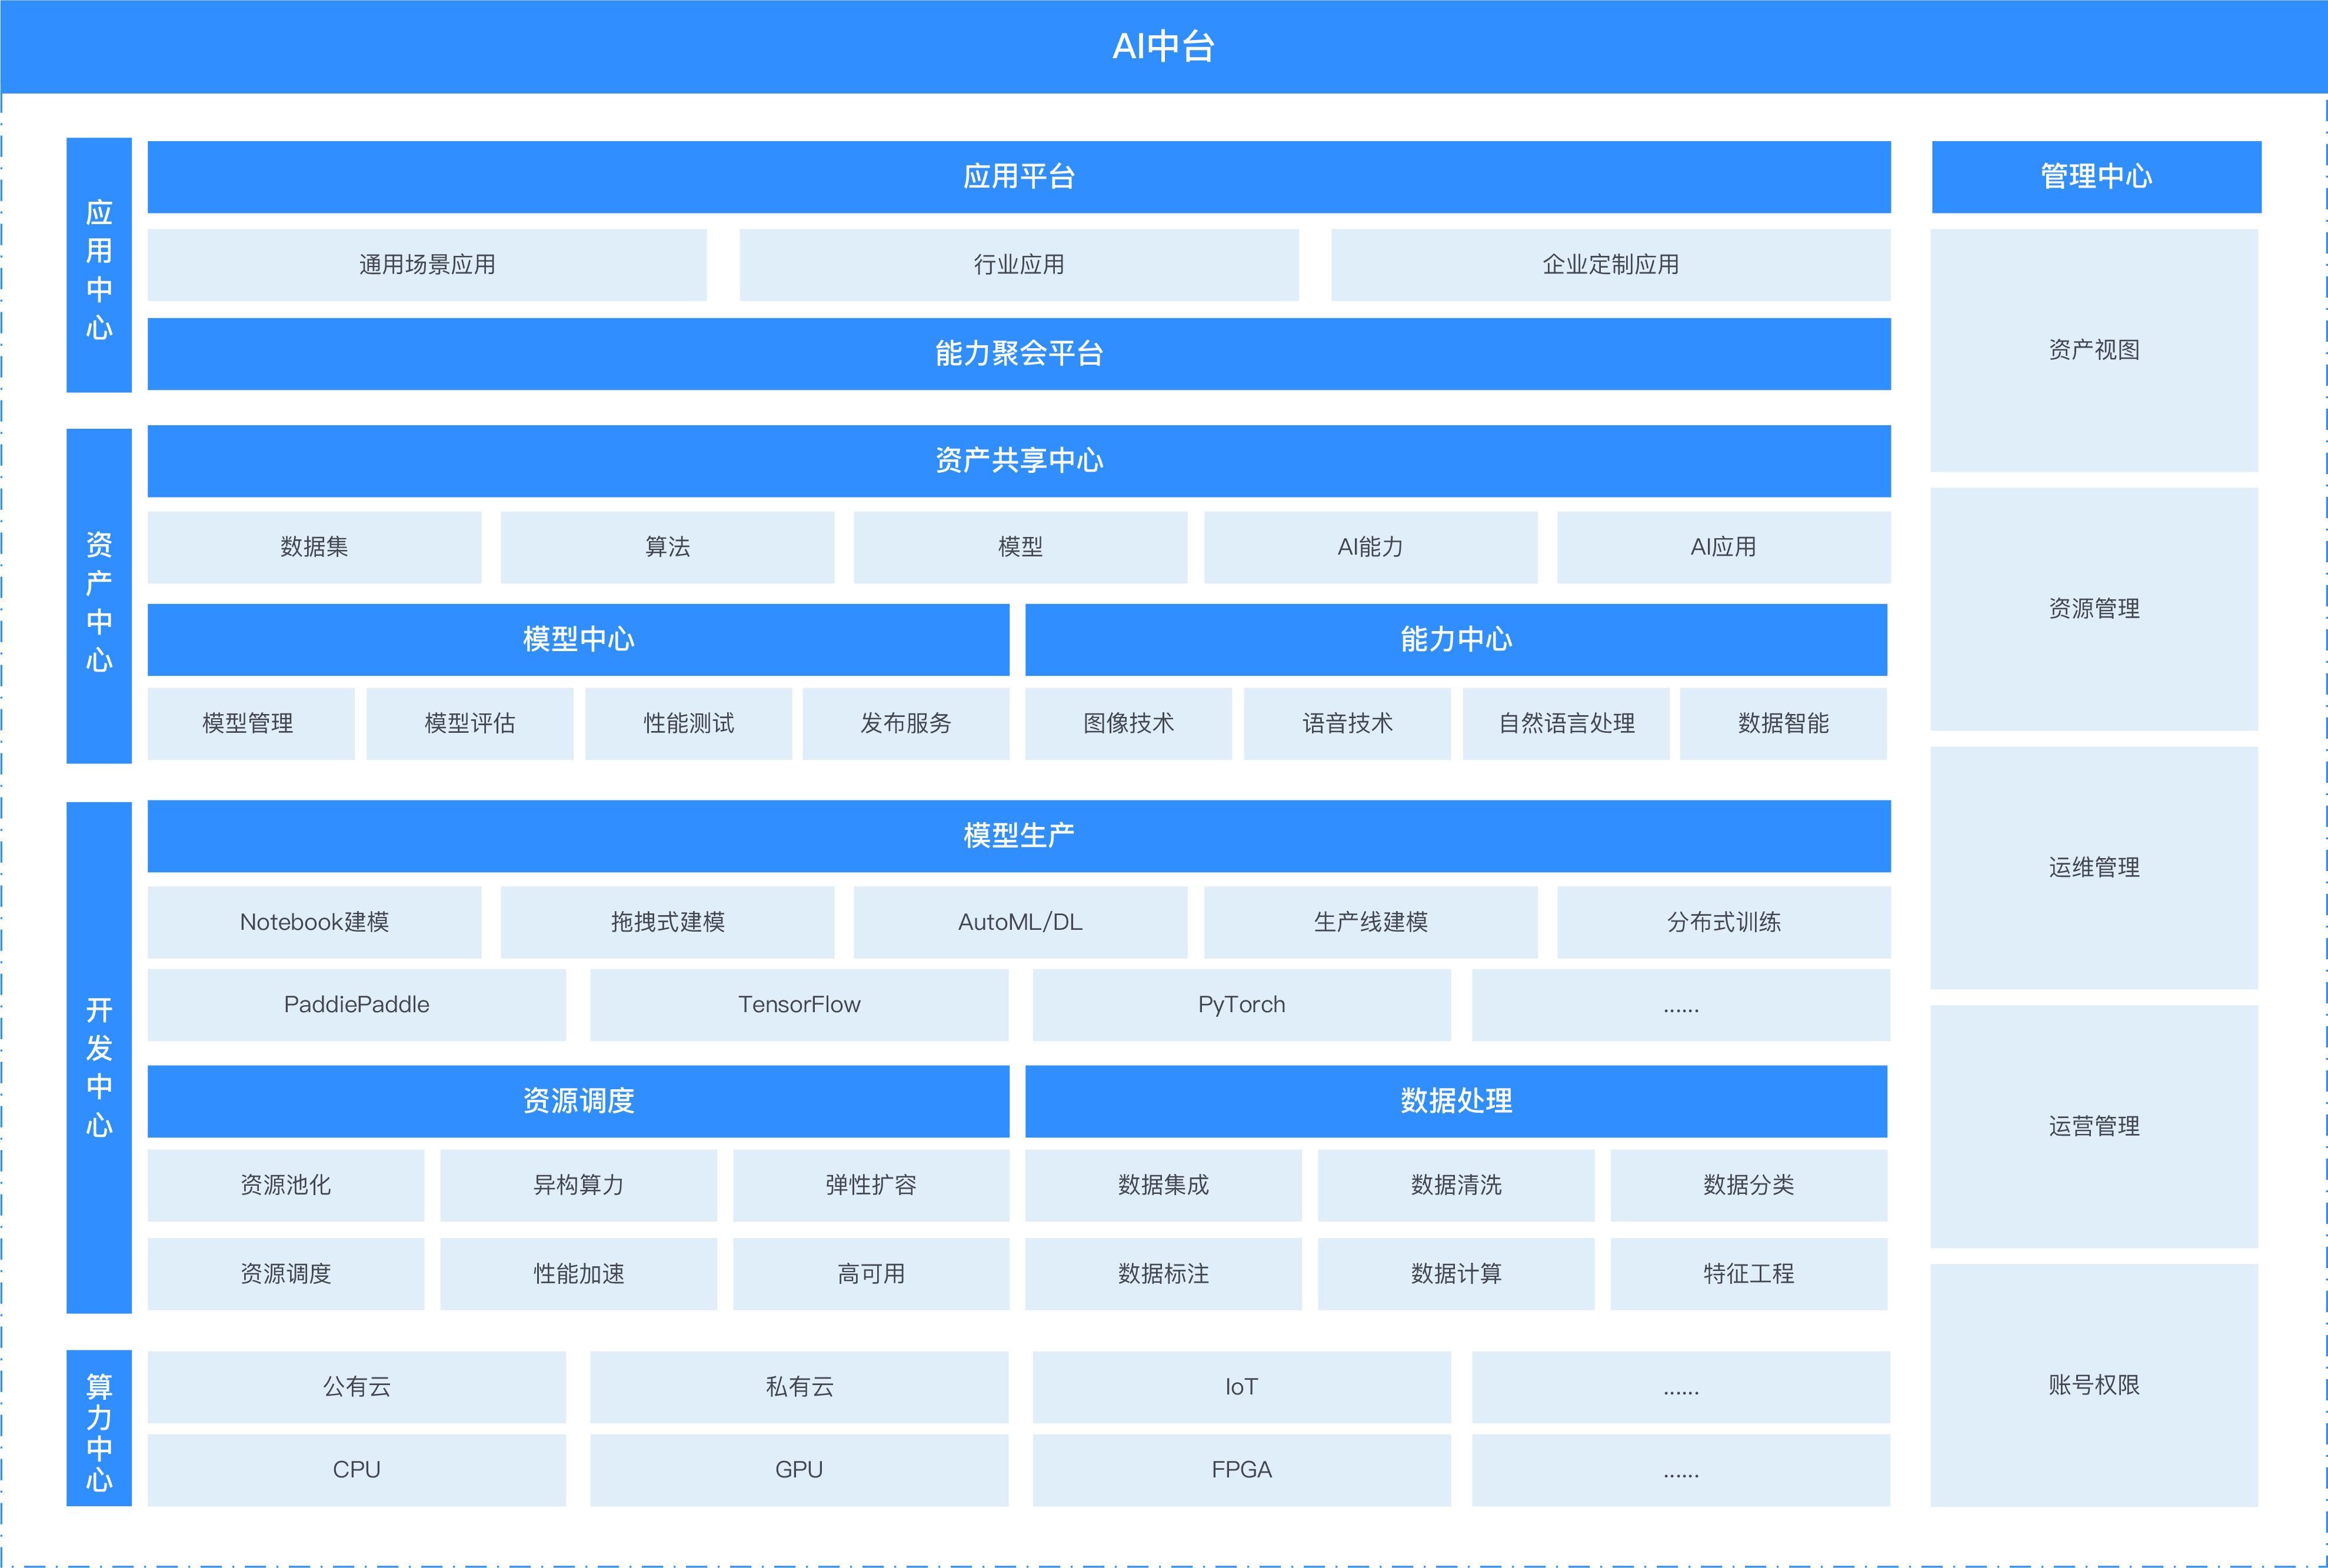Image resolution: width=2328 pixels, height=1568 pixels.
Task: Click the PyTorch framework block
Action: [1241, 1005]
